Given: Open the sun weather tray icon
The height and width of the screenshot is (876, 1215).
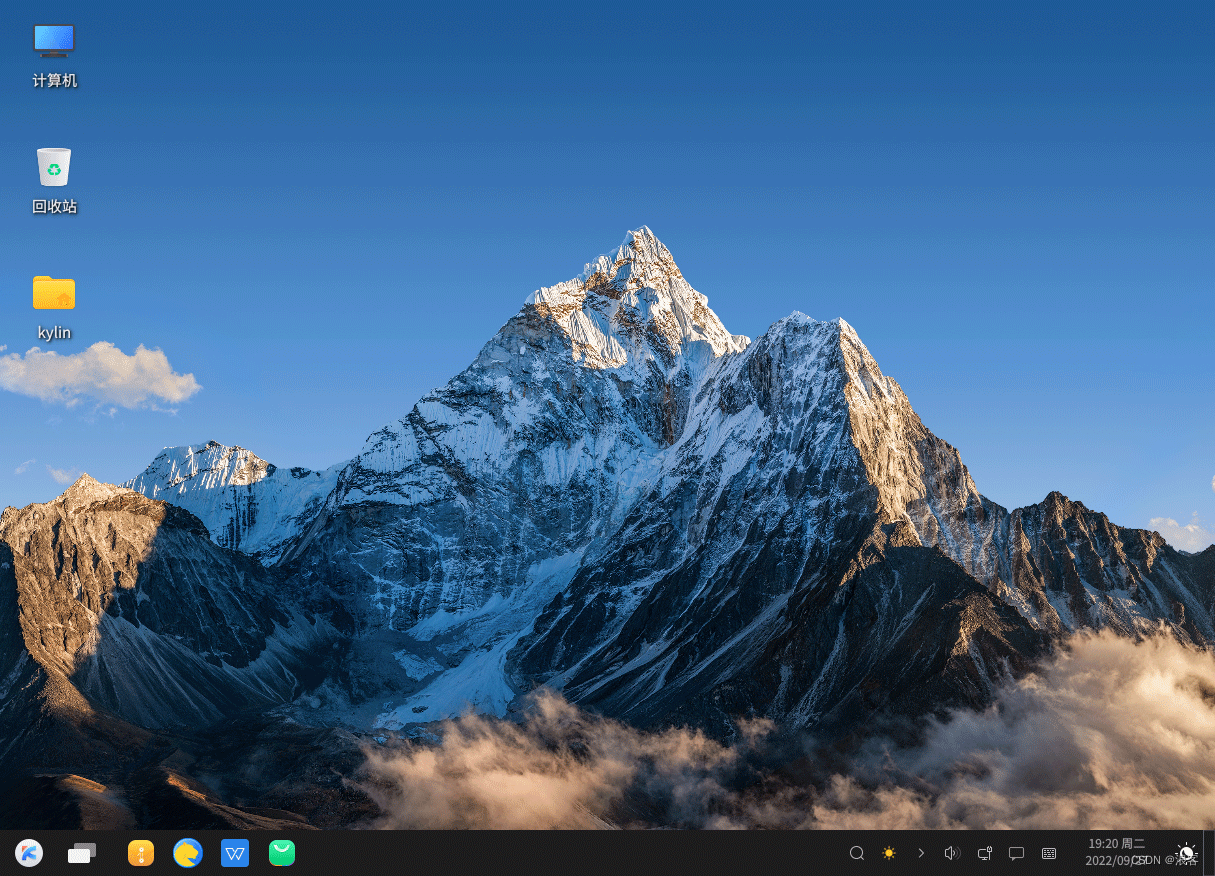Looking at the screenshot, I should (889, 853).
